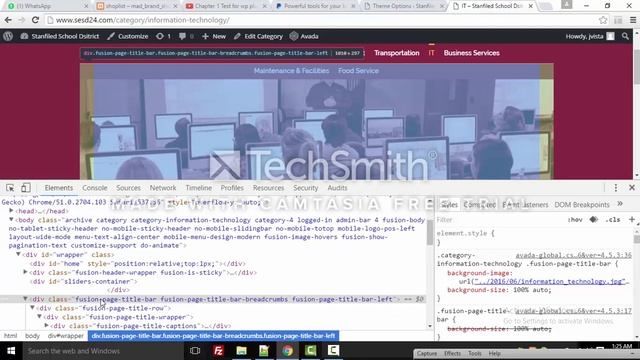Open the information_technology.jpg URL link
This screenshot has height=360, width=640.
tap(550, 281)
